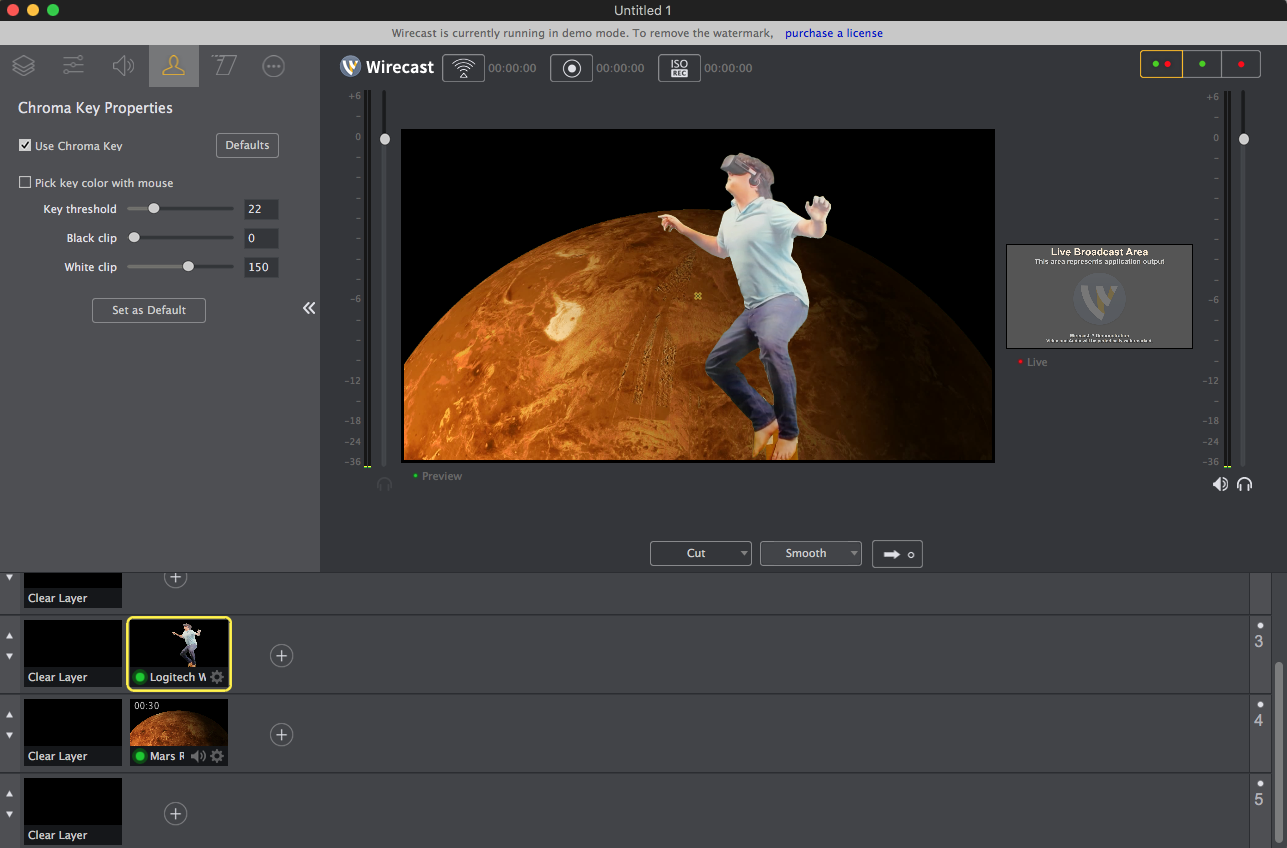
Task: Click the Live Broadcast Area thumbnail
Action: (1099, 296)
